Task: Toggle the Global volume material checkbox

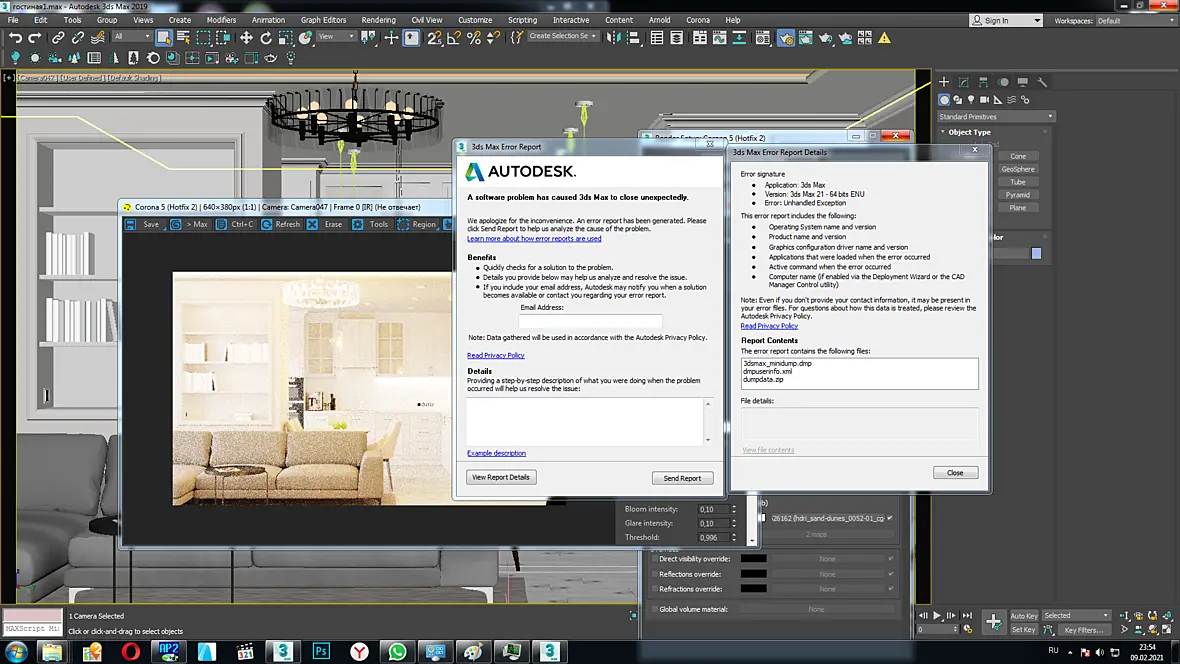Action: pyautogui.click(x=655, y=609)
